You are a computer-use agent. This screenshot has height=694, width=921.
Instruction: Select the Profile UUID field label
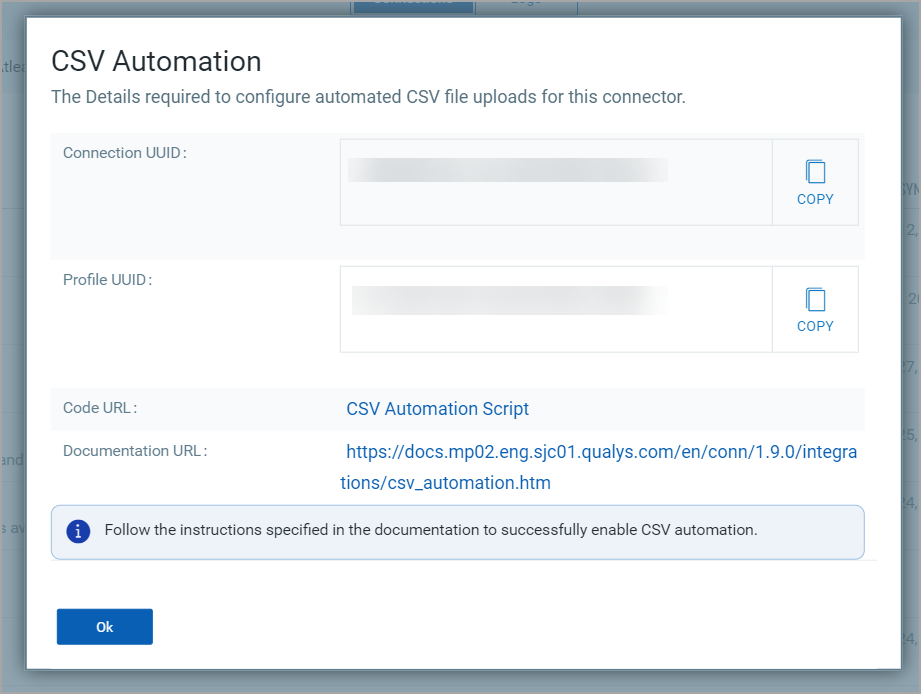click(107, 280)
